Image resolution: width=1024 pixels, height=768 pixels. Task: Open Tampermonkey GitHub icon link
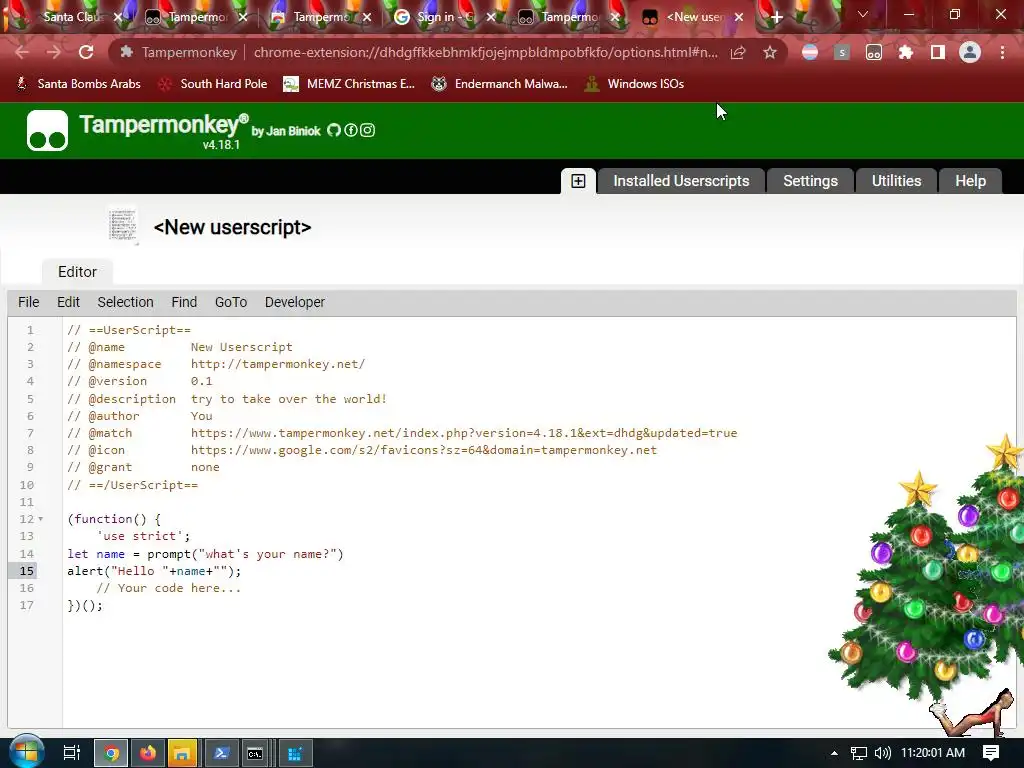pyautogui.click(x=334, y=130)
